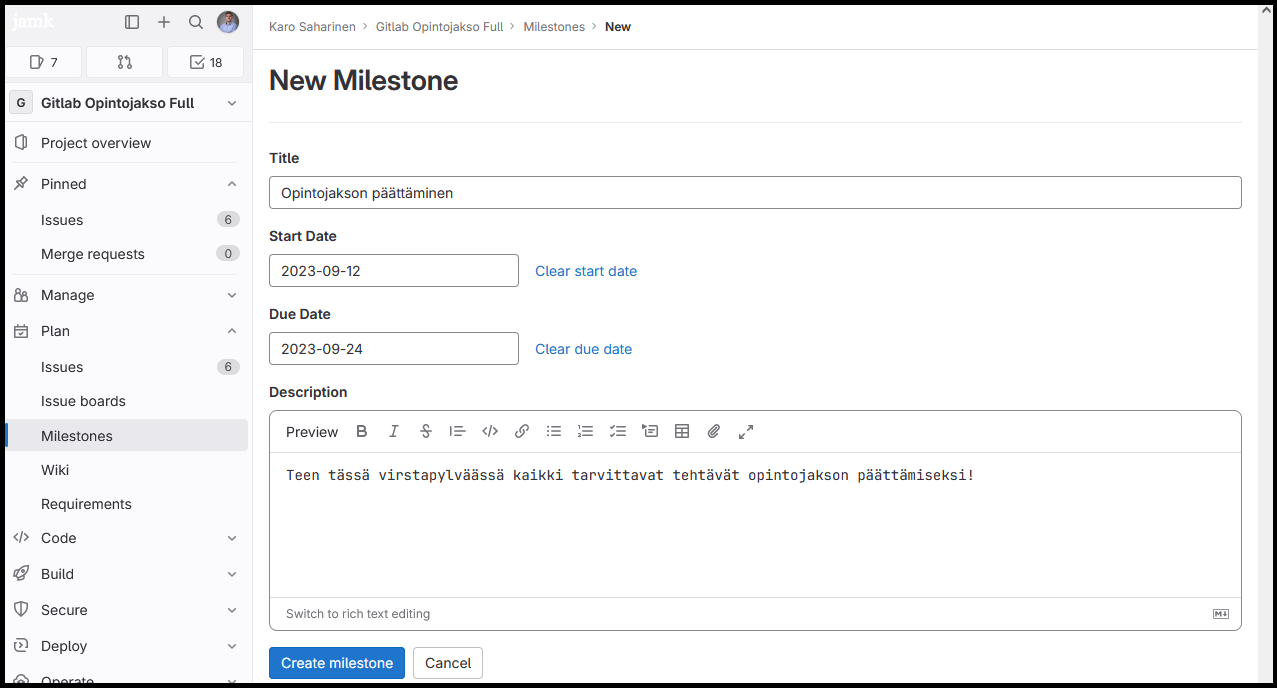Viewport: 1277px width, 688px height.
Task: Add a checklist to description
Action: click(618, 431)
